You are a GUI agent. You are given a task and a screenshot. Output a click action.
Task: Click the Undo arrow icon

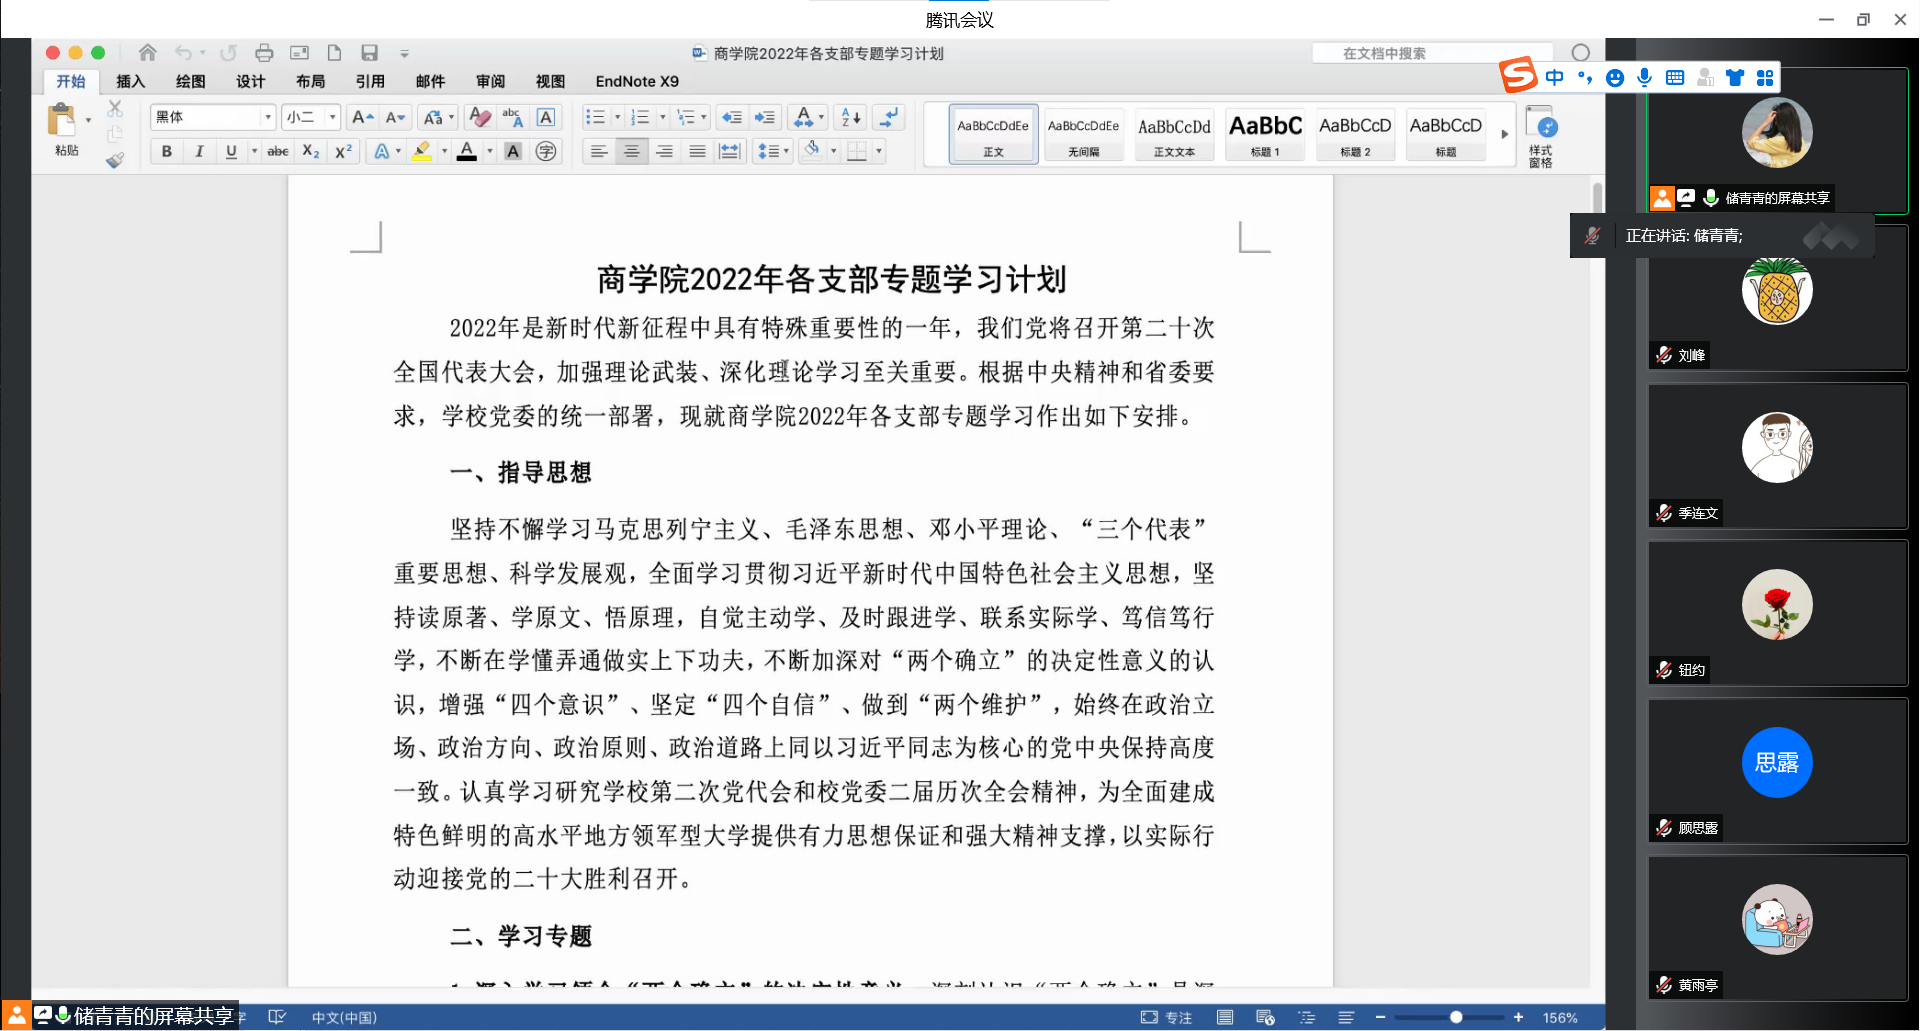coord(183,53)
